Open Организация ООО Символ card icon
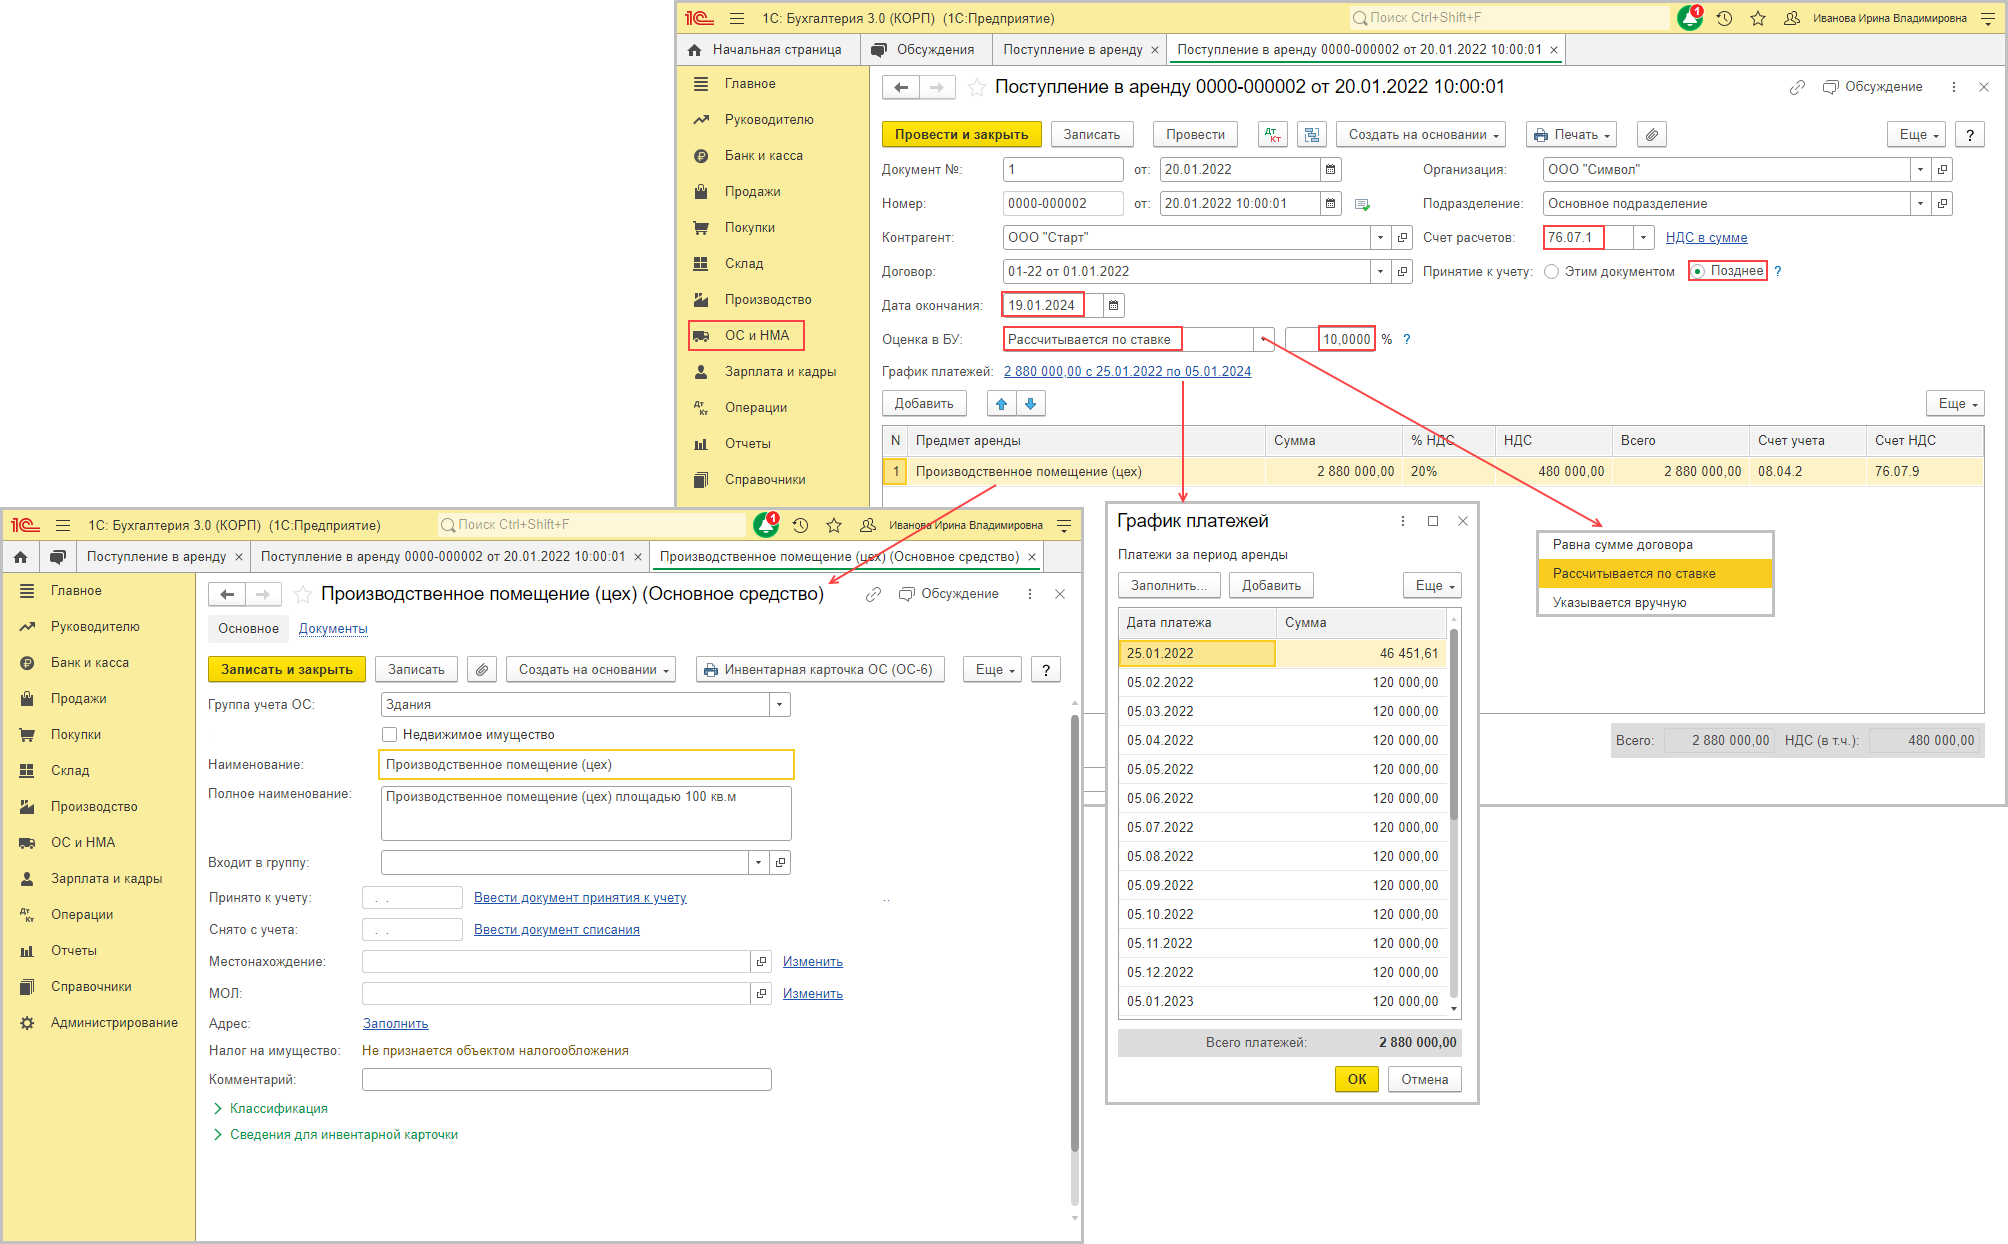2008x1244 pixels. point(1942,170)
